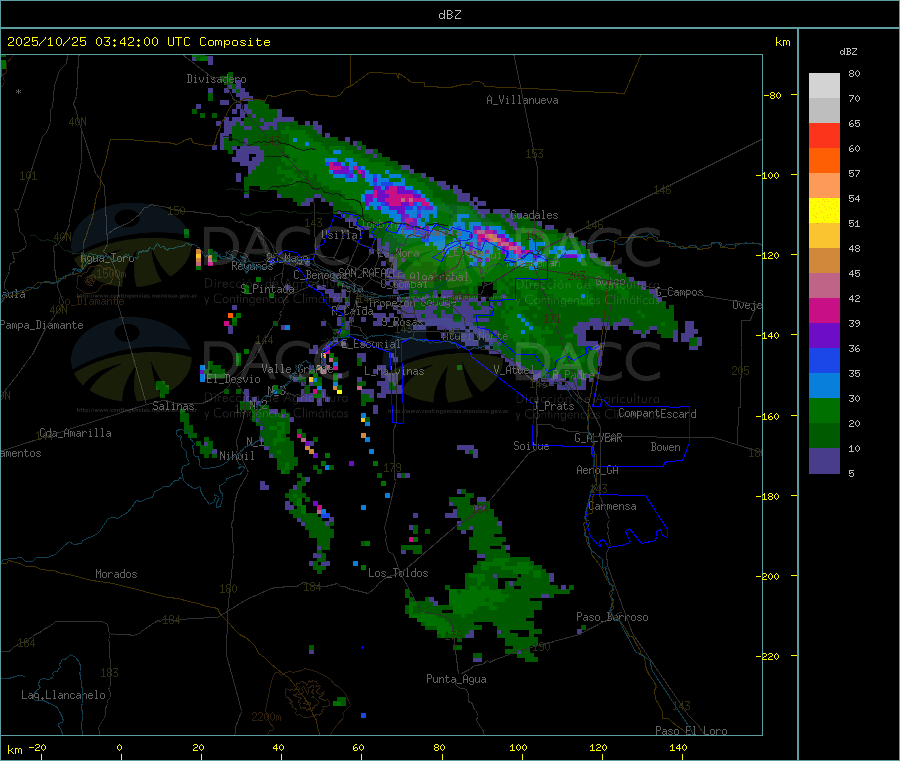Click the 5 value in dBZ legend
This screenshot has width=900, height=761.
pos(851,473)
